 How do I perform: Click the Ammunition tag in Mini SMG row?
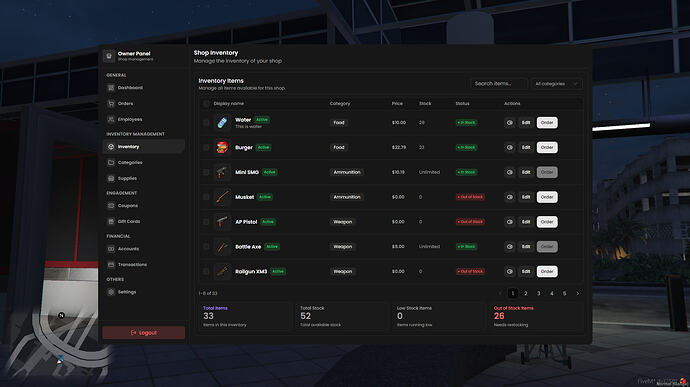click(x=347, y=172)
